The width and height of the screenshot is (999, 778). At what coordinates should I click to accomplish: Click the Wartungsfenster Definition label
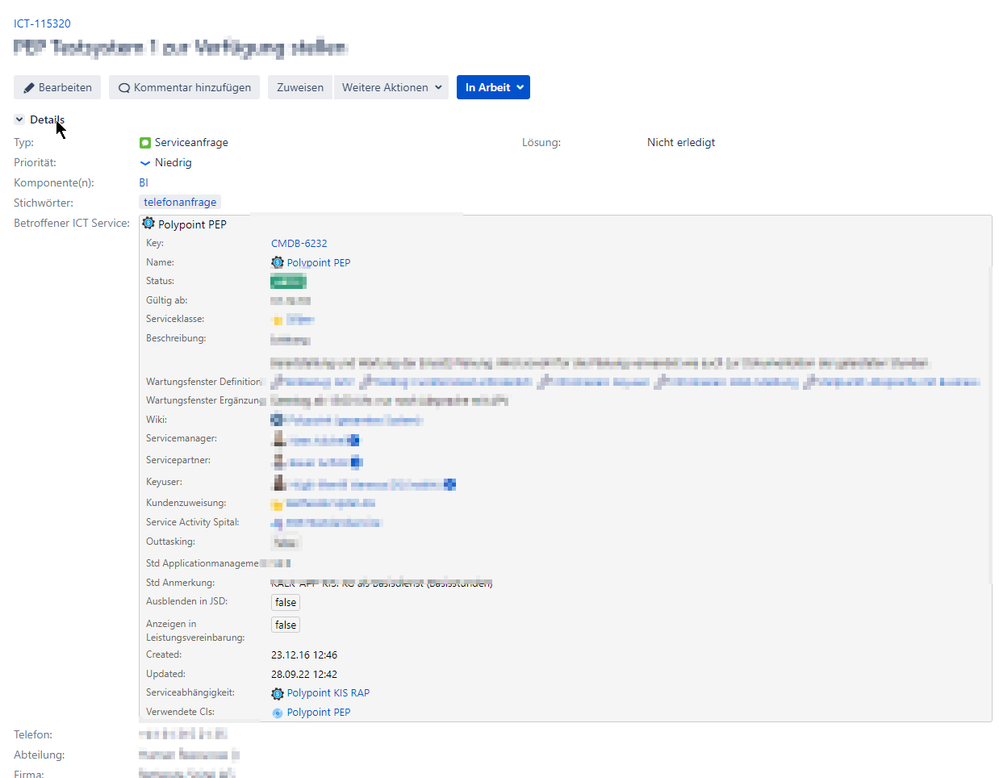click(203, 382)
